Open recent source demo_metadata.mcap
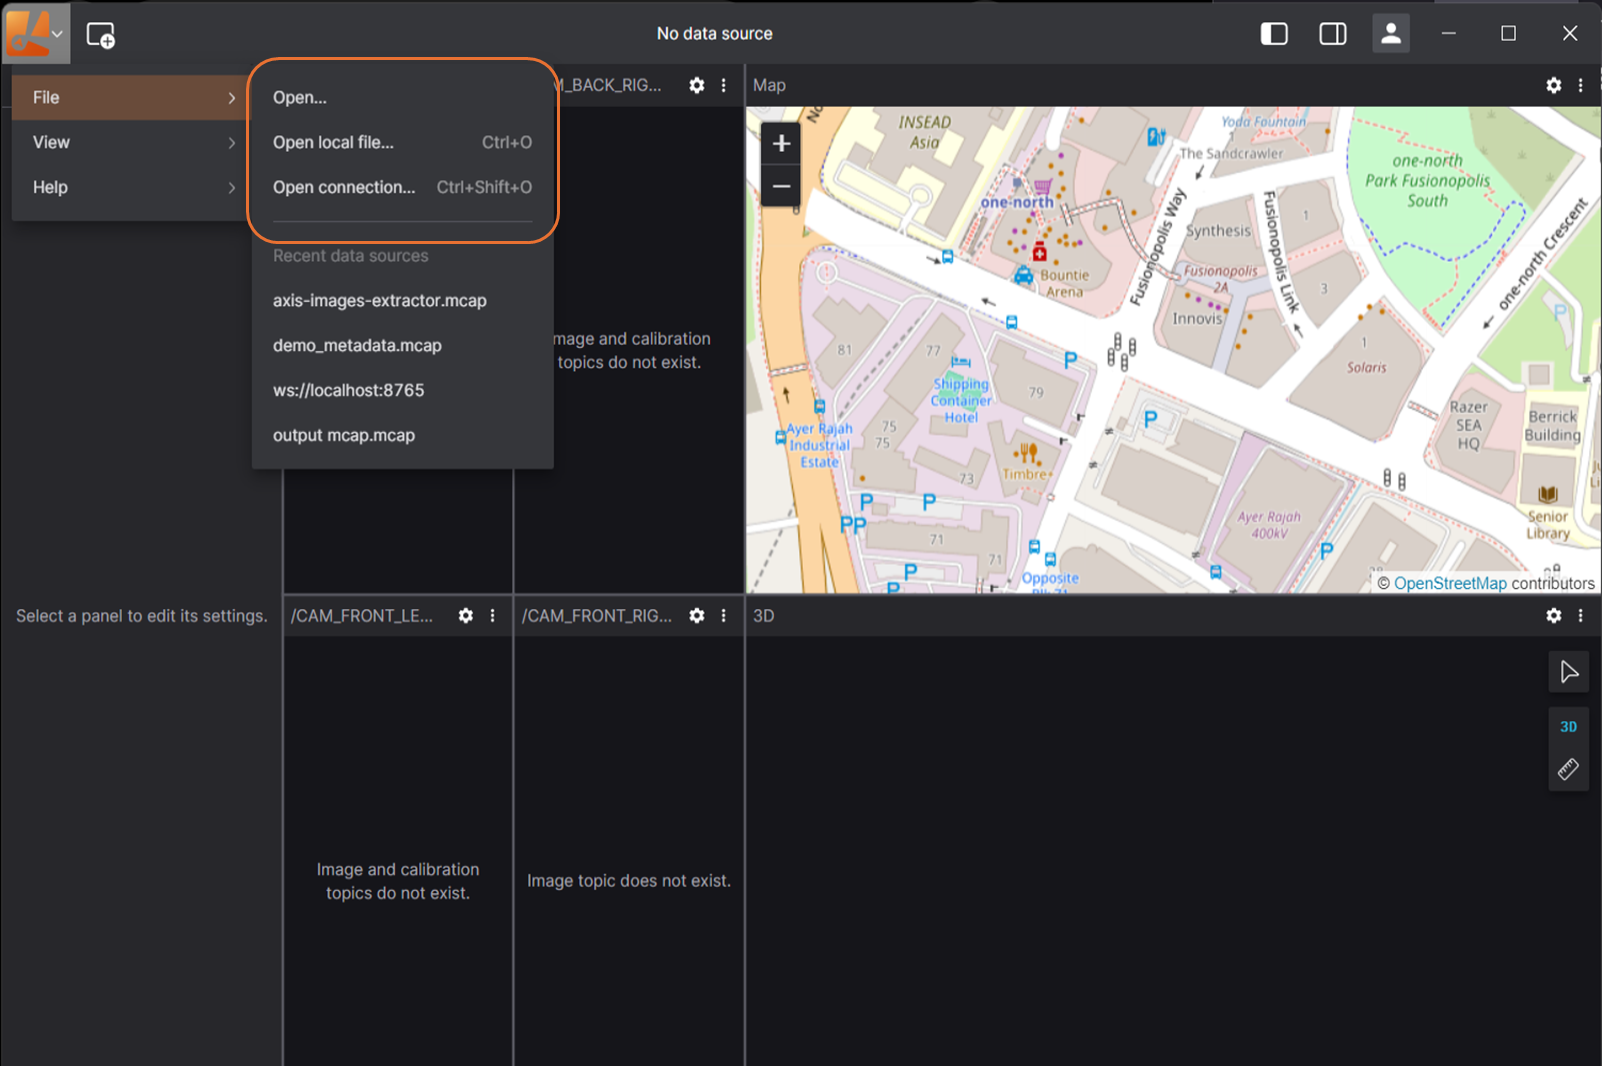Image resolution: width=1602 pixels, height=1066 pixels. [x=402, y=345]
